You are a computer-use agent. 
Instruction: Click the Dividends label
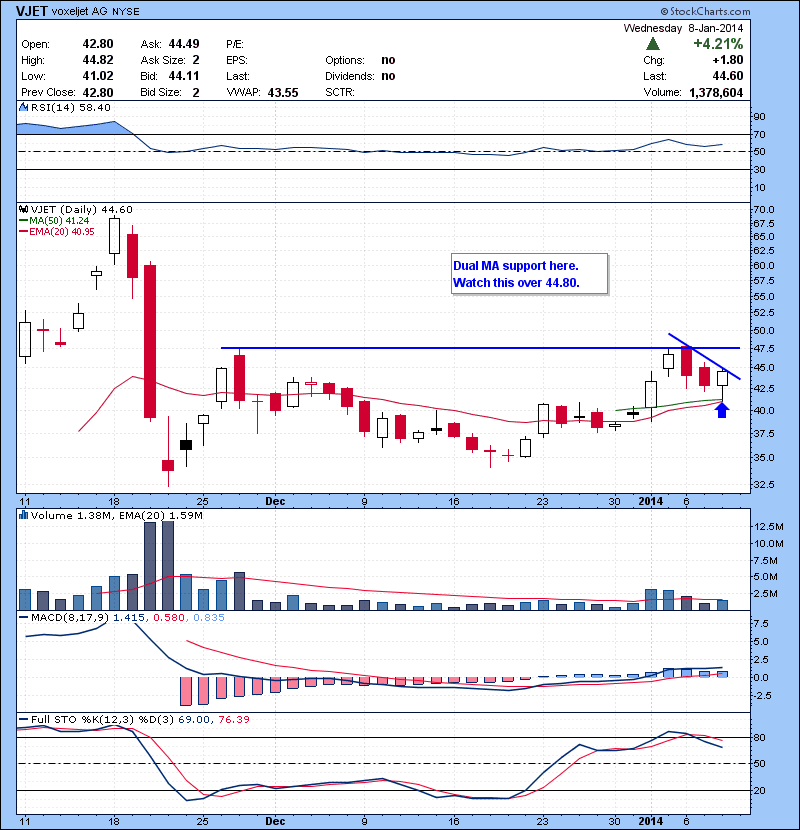click(350, 76)
